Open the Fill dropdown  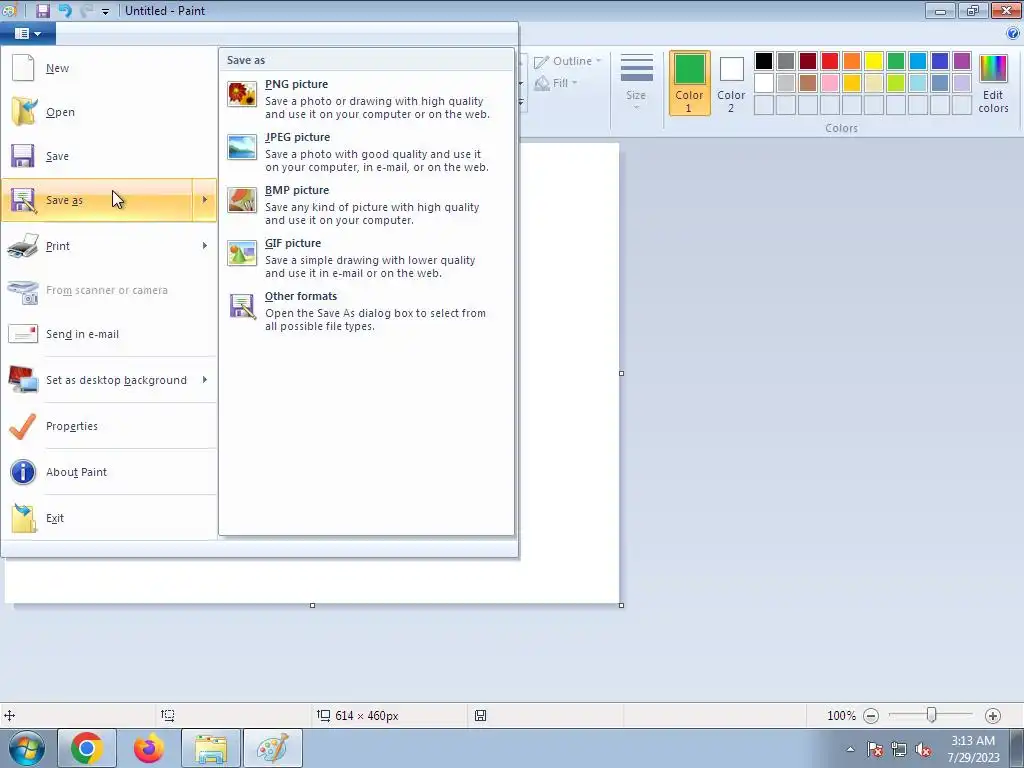556,83
